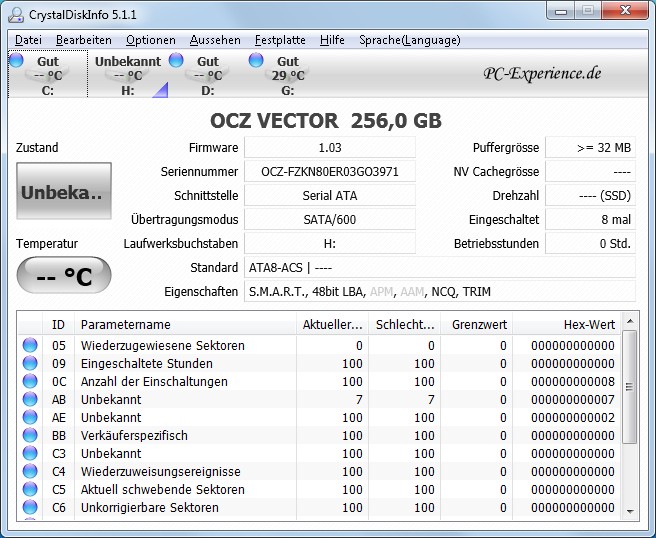Click the CrystalDiskInfo title bar app icon
The width and height of the screenshot is (656, 538).
coord(16,15)
